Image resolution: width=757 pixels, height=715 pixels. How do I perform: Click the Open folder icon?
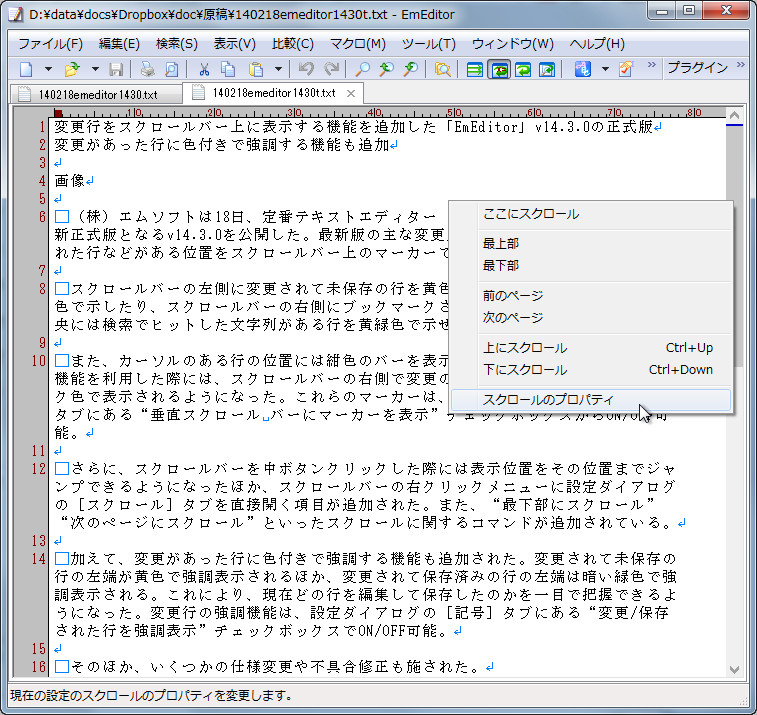coord(72,70)
